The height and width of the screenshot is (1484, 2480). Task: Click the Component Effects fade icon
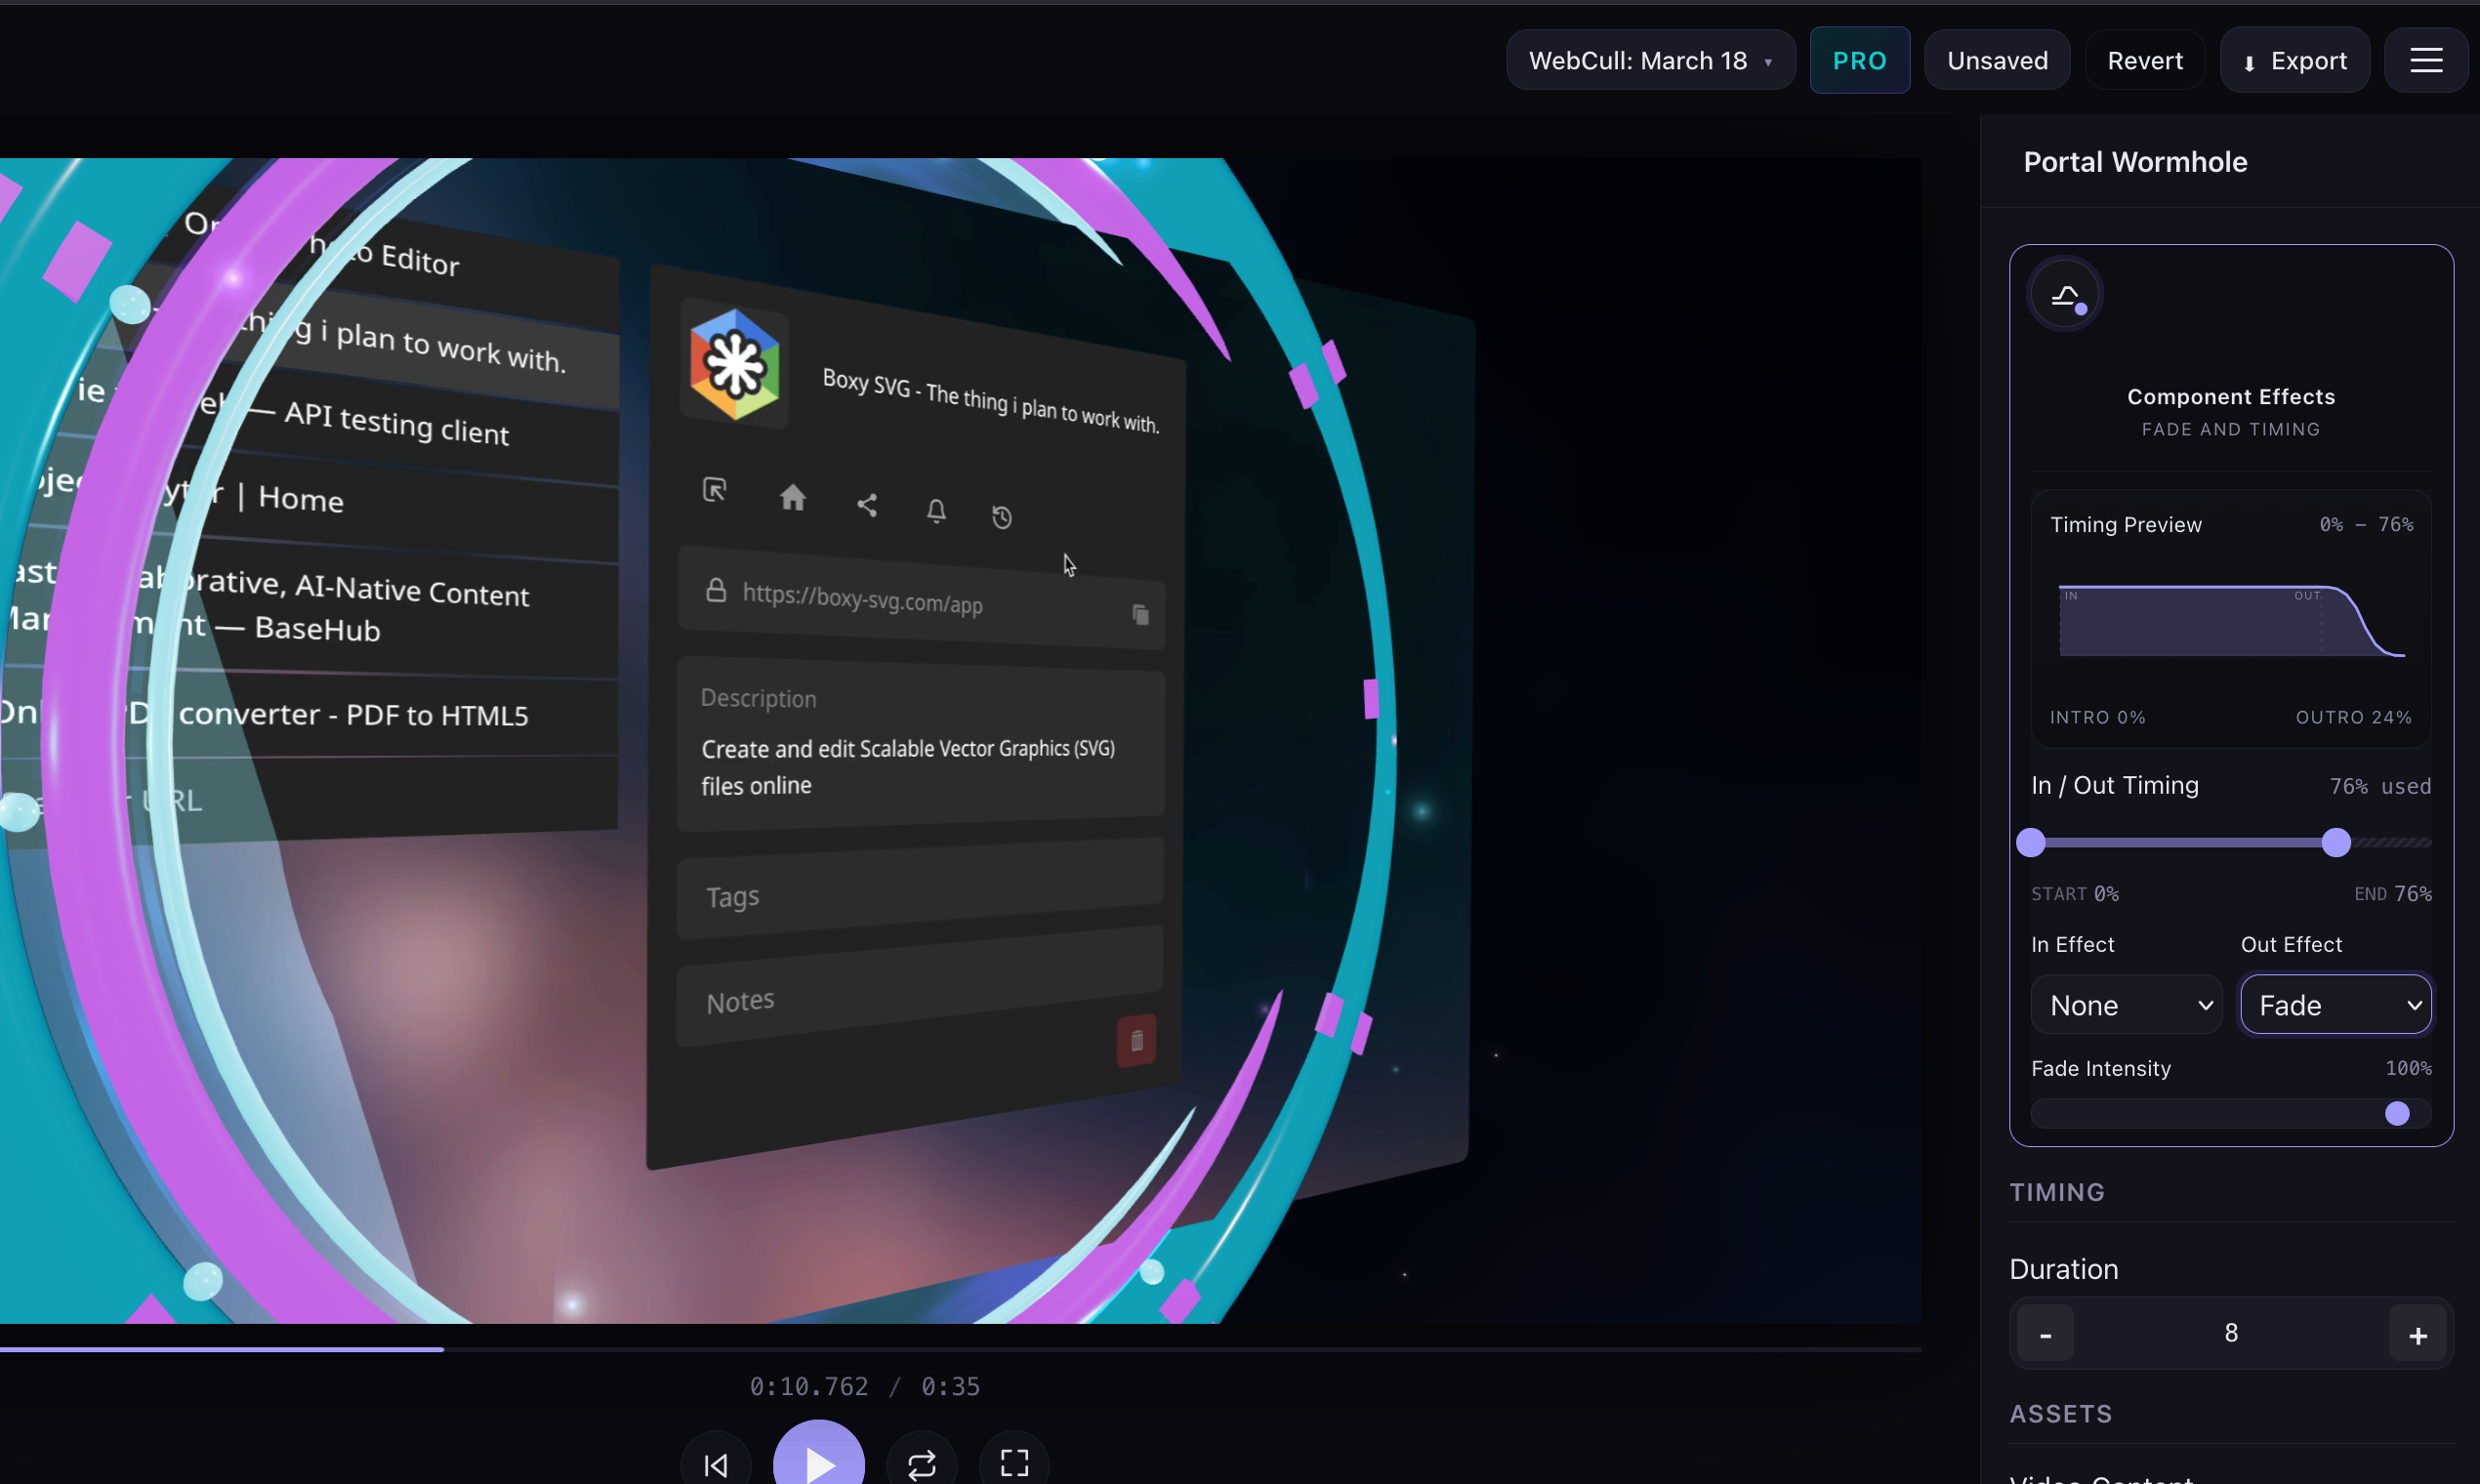pyautogui.click(x=2065, y=295)
